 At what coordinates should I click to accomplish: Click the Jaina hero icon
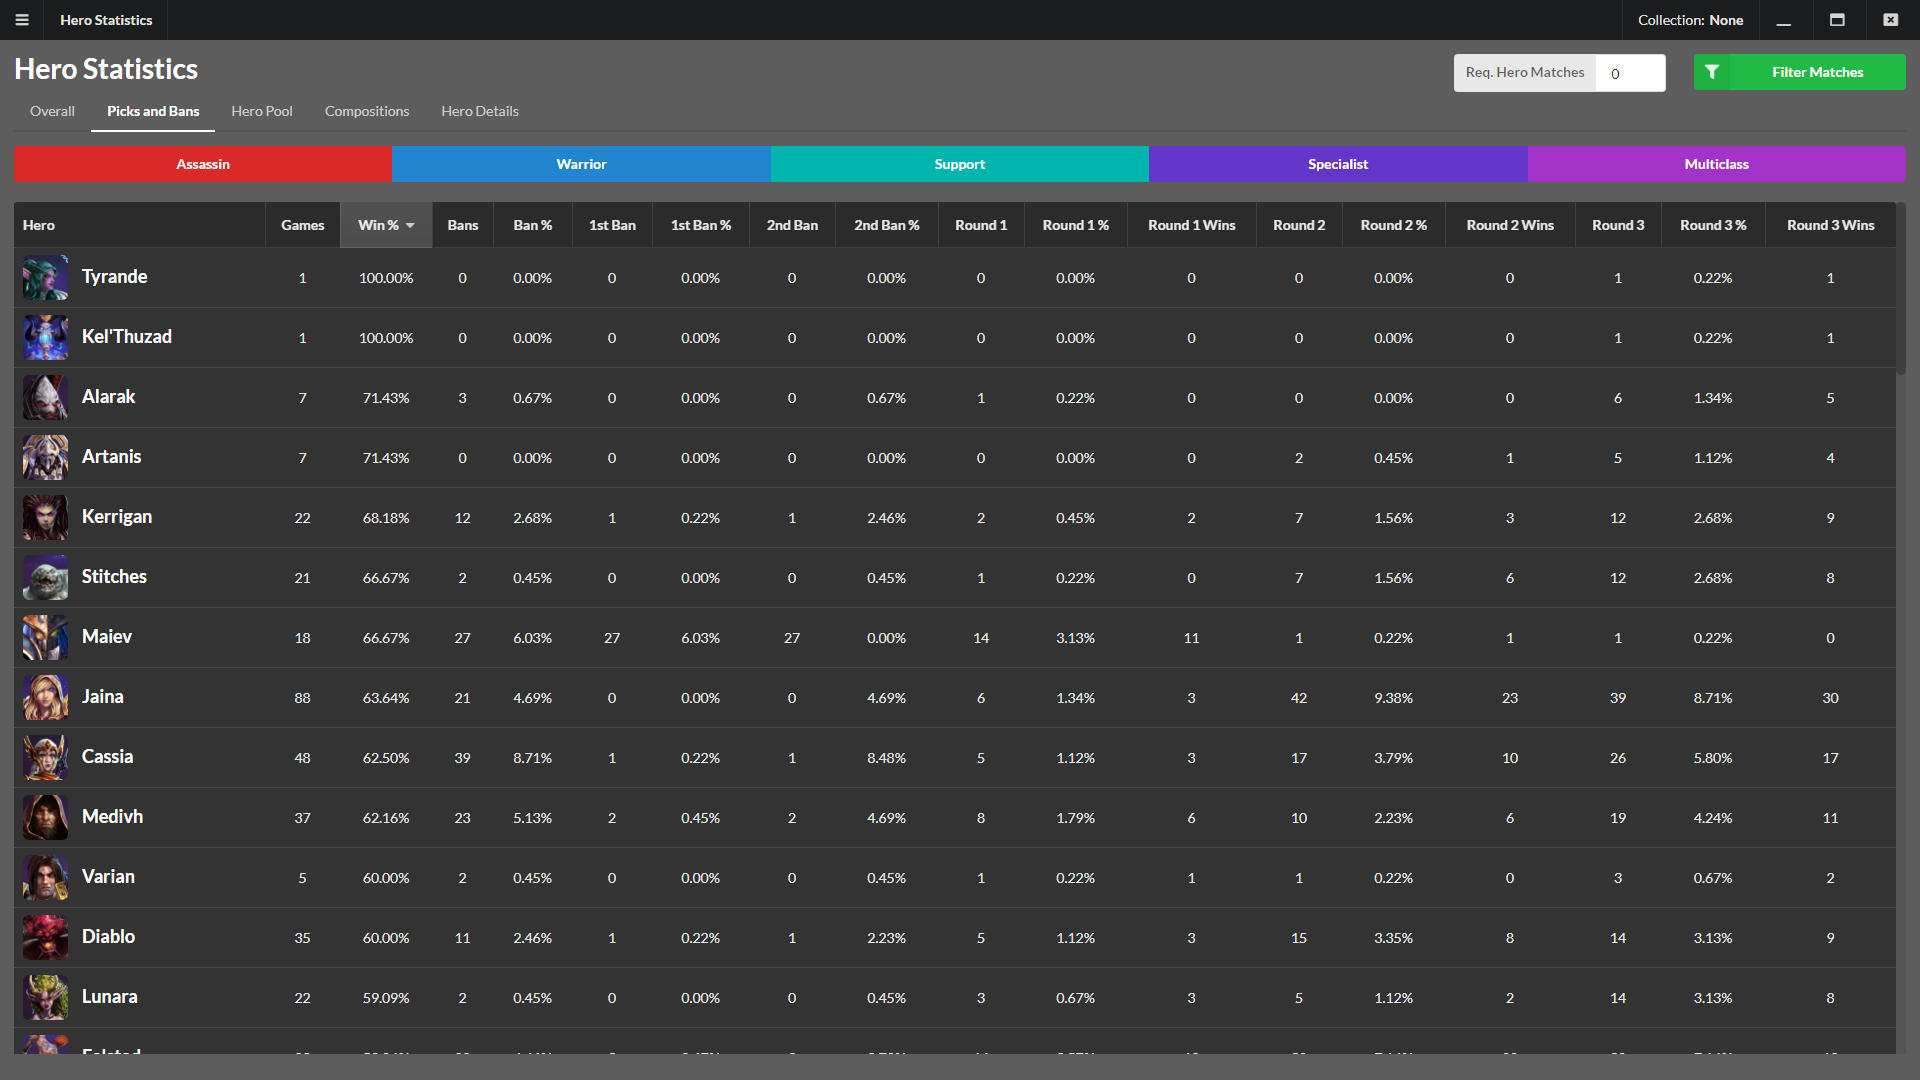pos(44,696)
